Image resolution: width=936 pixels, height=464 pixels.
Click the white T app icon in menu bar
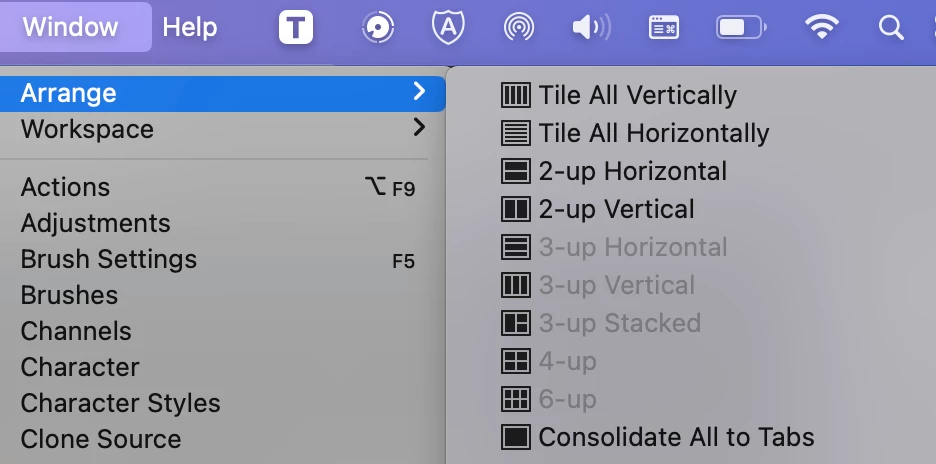click(295, 27)
